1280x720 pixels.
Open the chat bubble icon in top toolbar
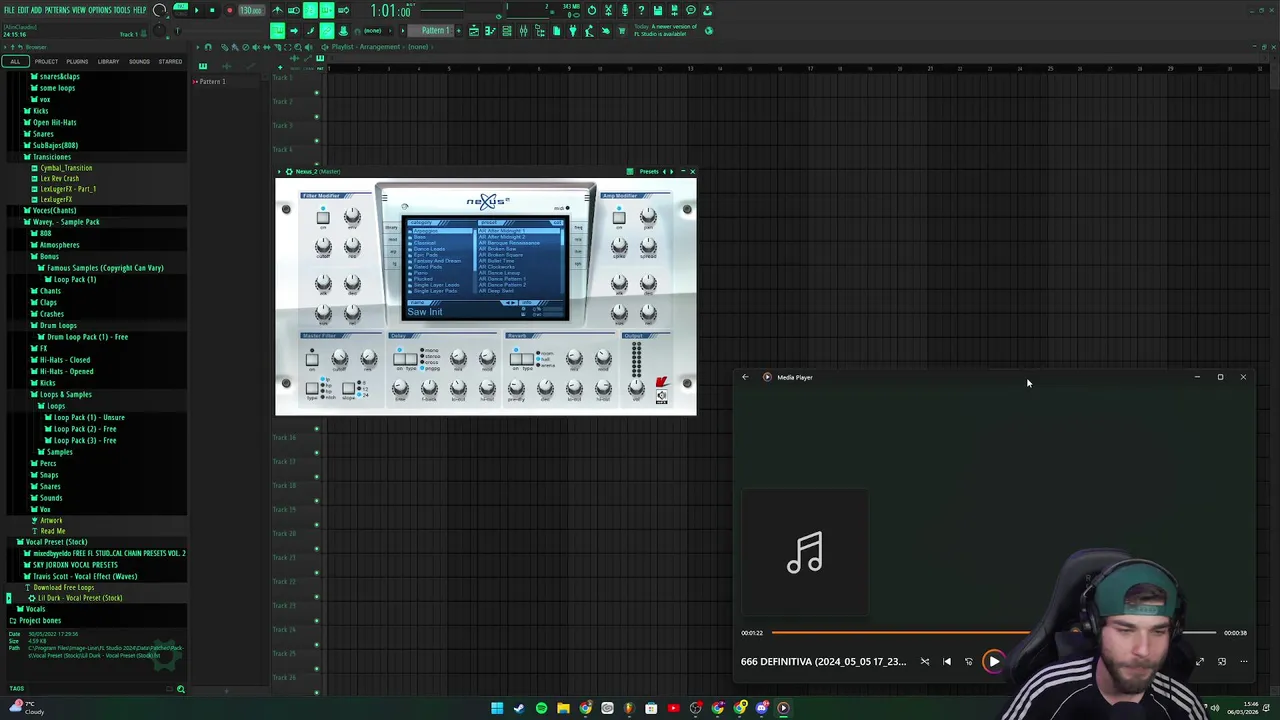690,10
